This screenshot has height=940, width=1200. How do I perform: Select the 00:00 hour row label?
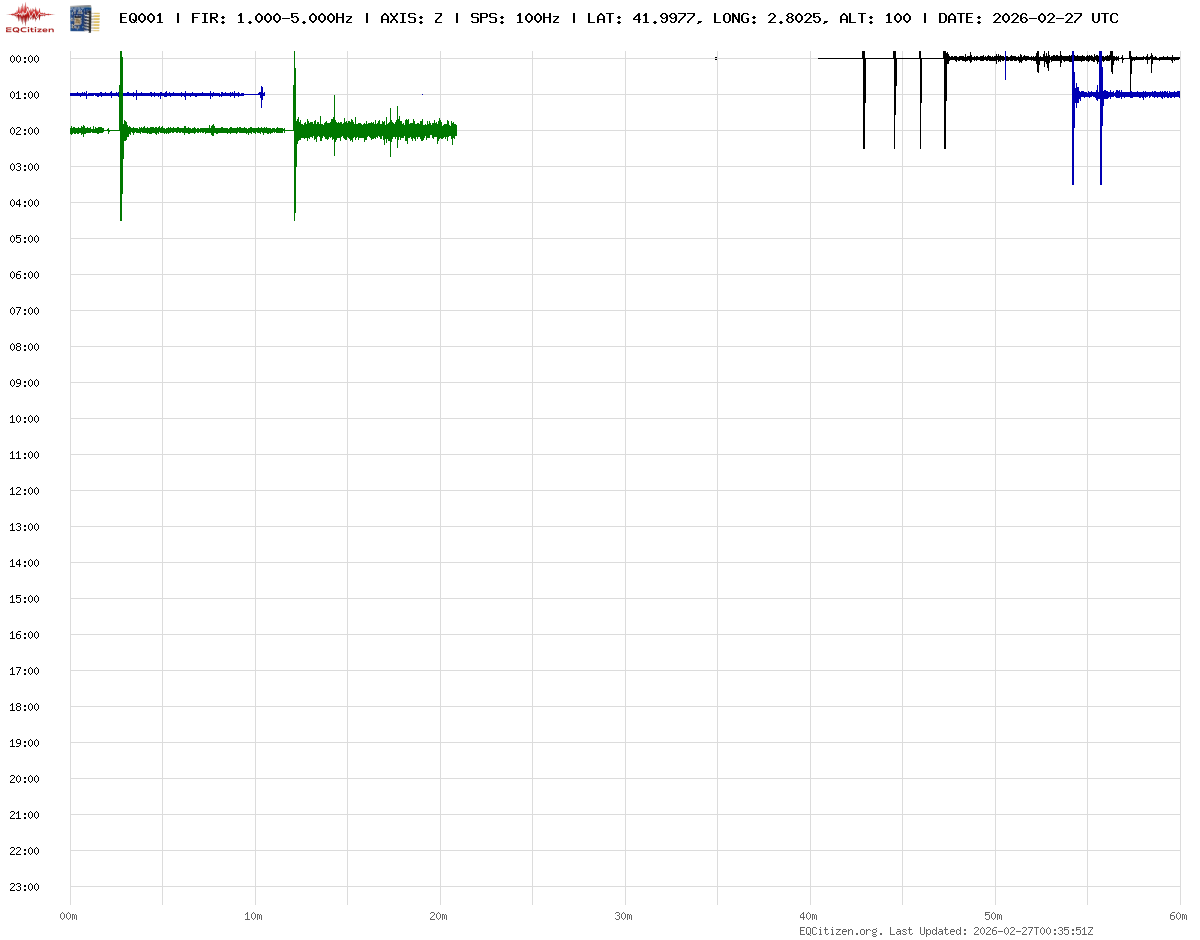[x=24, y=59]
